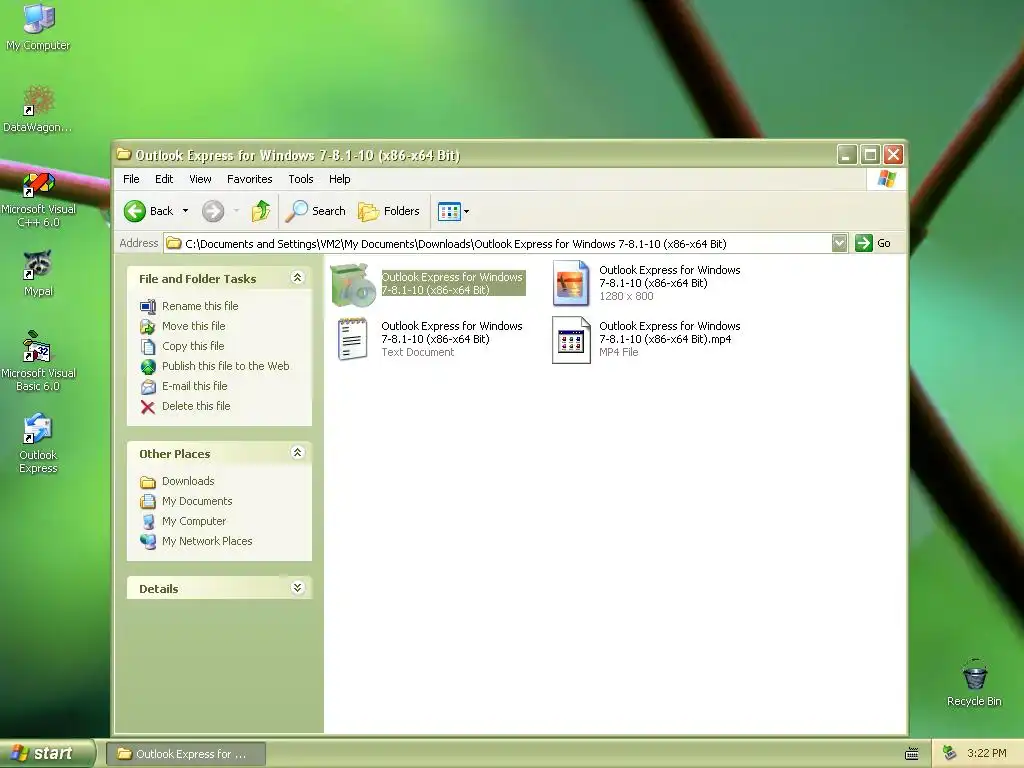Click the red X Delete icon

click(x=148, y=407)
